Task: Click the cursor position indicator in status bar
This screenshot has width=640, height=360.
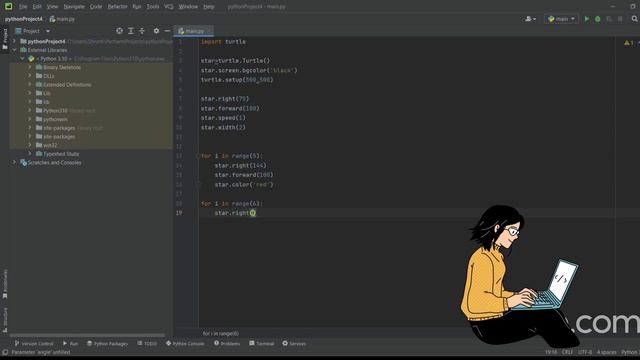Action: (x=551, y=352)
